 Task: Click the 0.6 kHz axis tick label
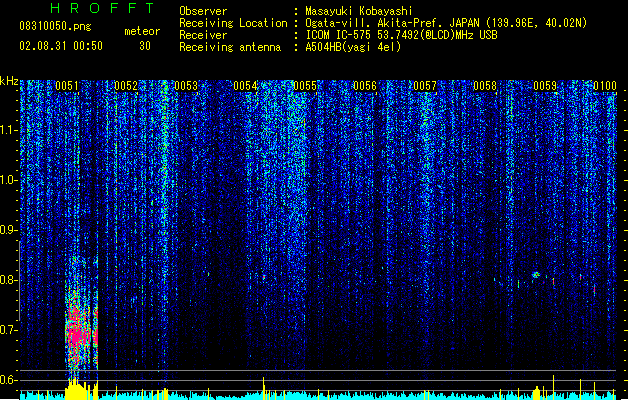(8, 380)
